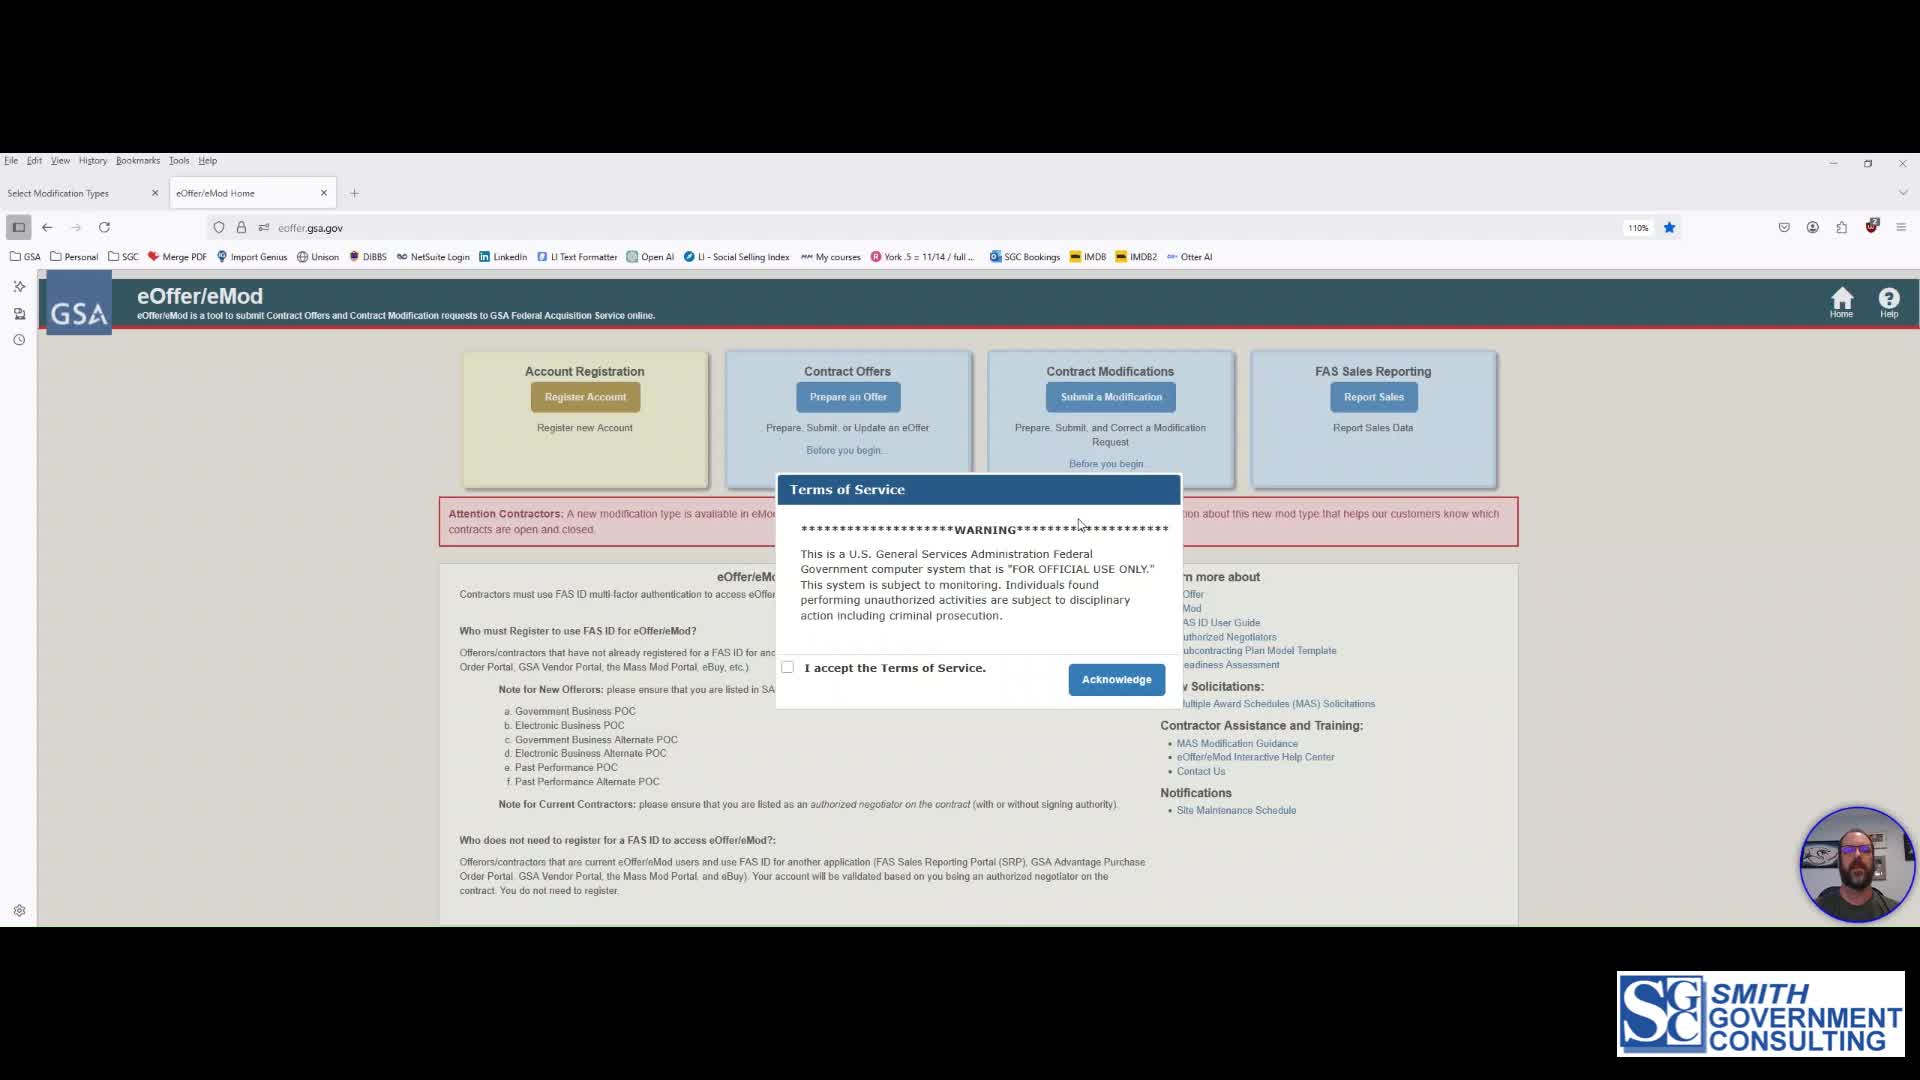Viewport: 1920px width, 1080px height.
Task: Click the tracking protection shield icon
Action: [219, 227]
